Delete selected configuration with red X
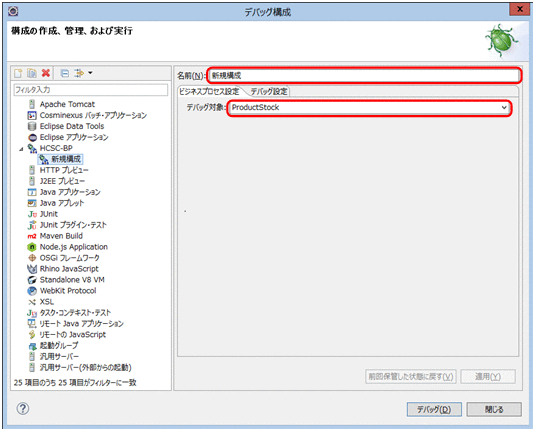This screenshot has width=537, height=433. point(46,73)
